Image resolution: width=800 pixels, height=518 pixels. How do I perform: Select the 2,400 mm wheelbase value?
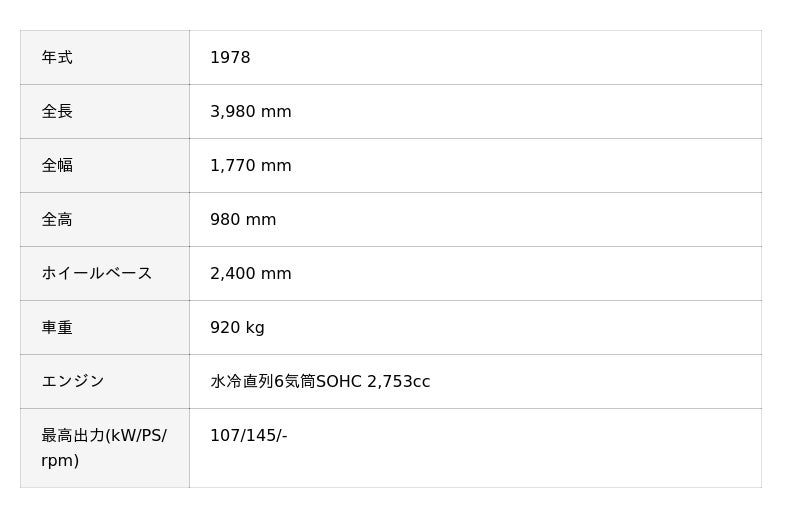250,274
